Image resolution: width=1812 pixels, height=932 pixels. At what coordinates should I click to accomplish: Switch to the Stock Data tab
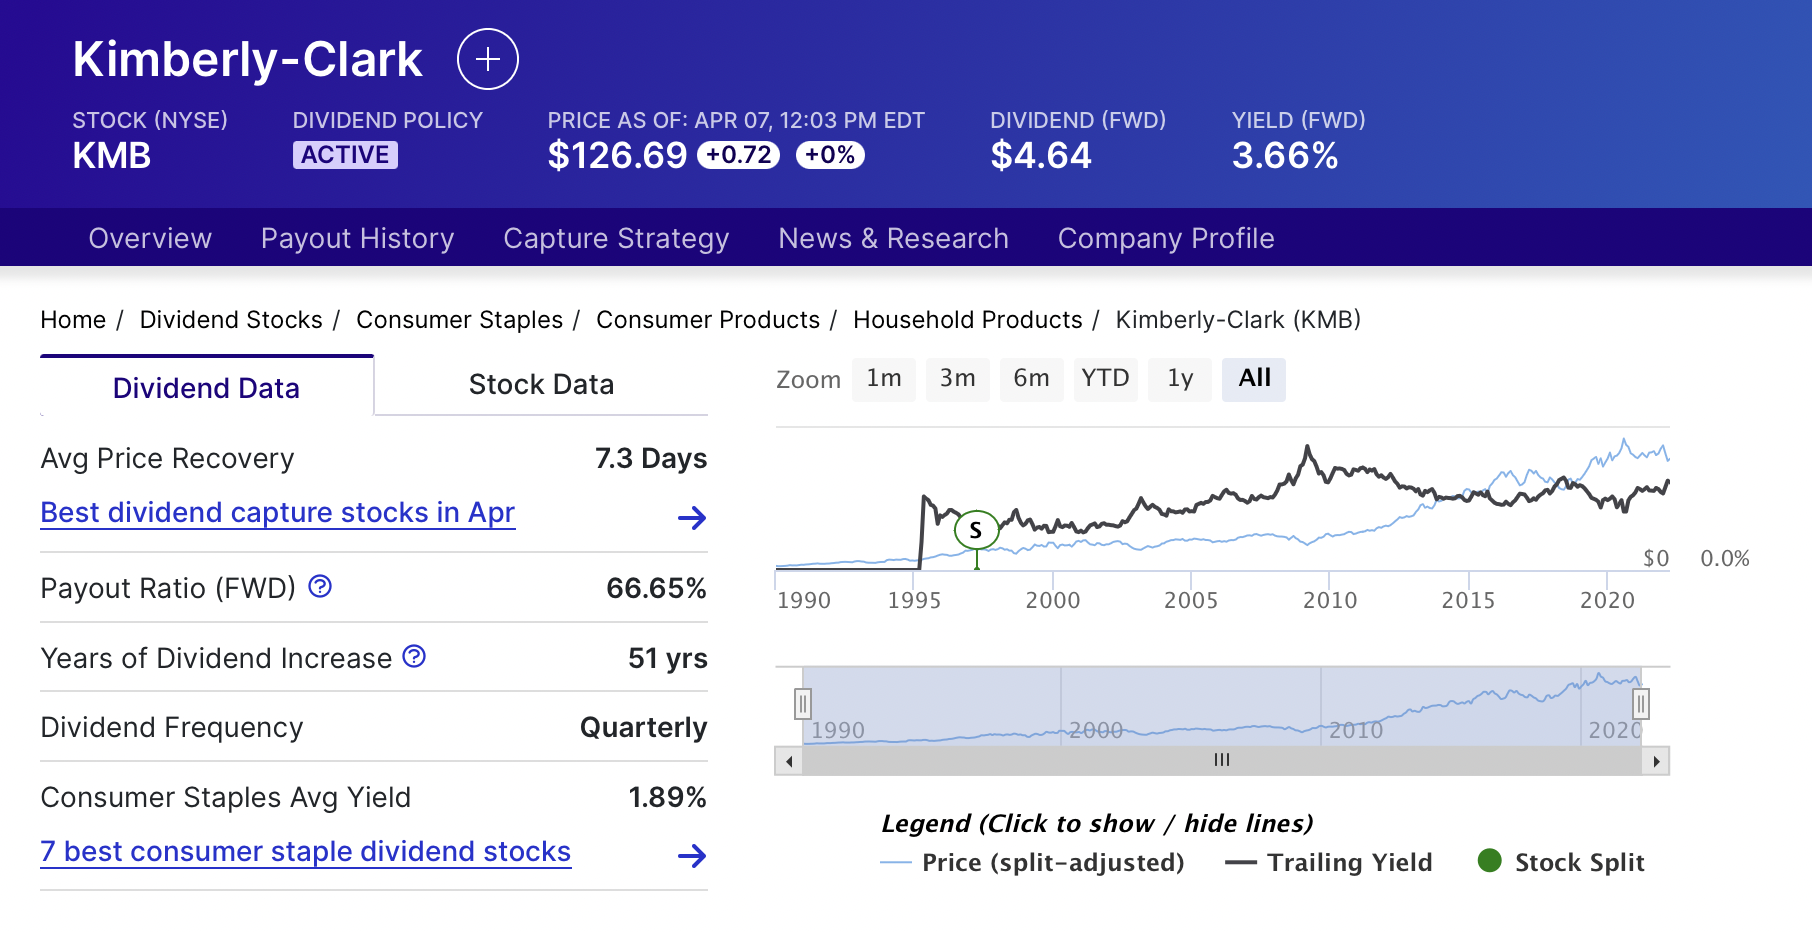[541, 384]
